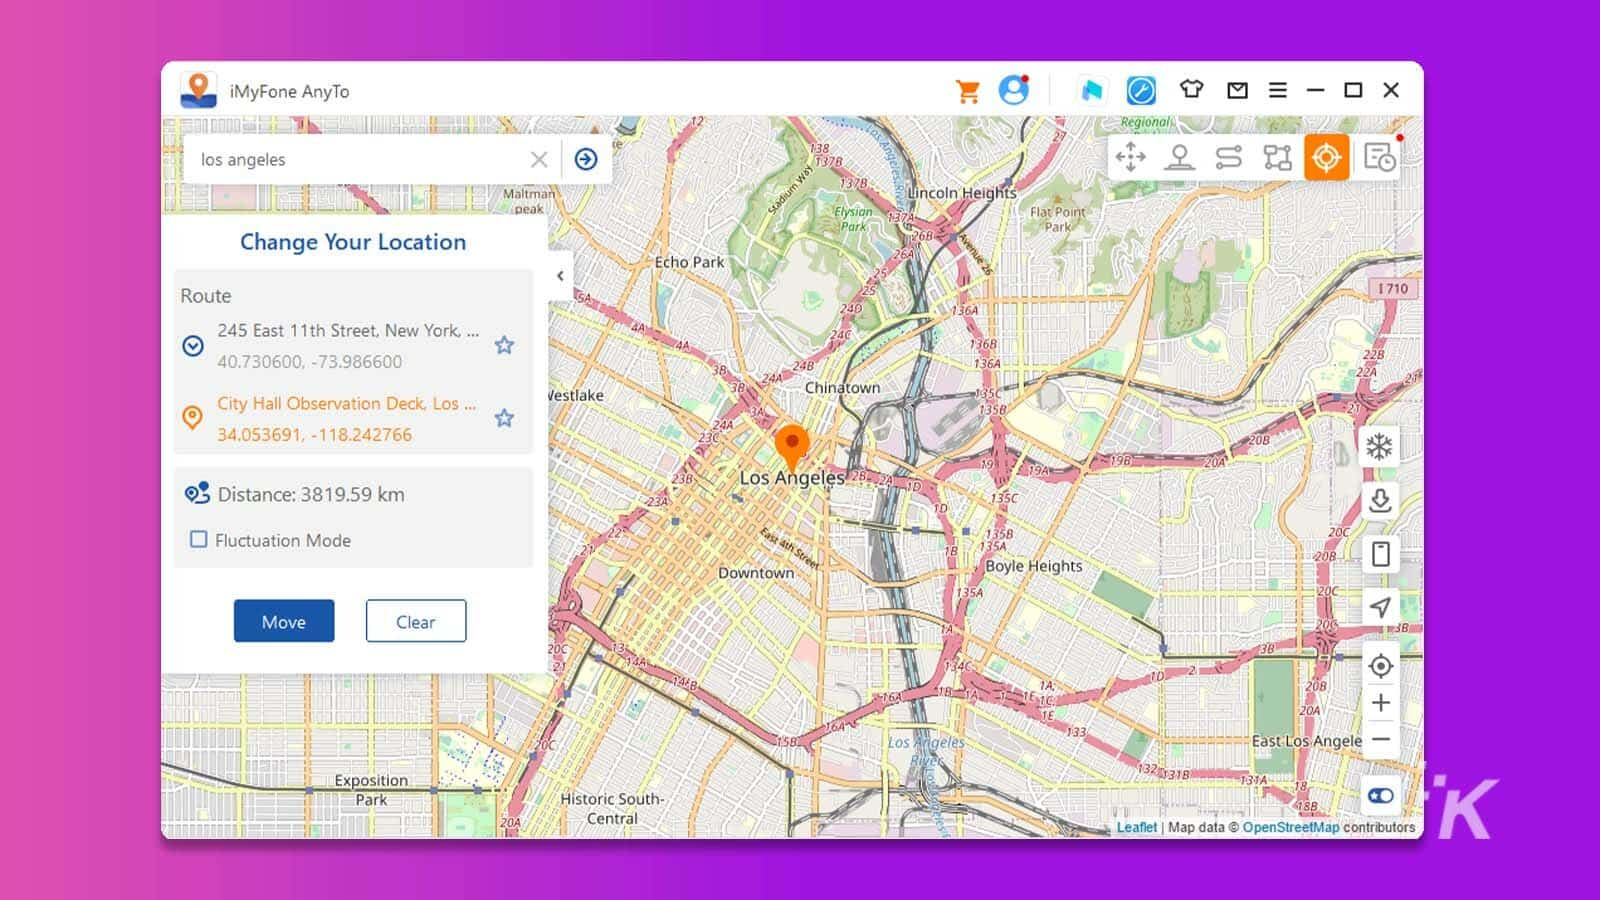
Task: Click the search go arrow button
Action: pos(586,159)
